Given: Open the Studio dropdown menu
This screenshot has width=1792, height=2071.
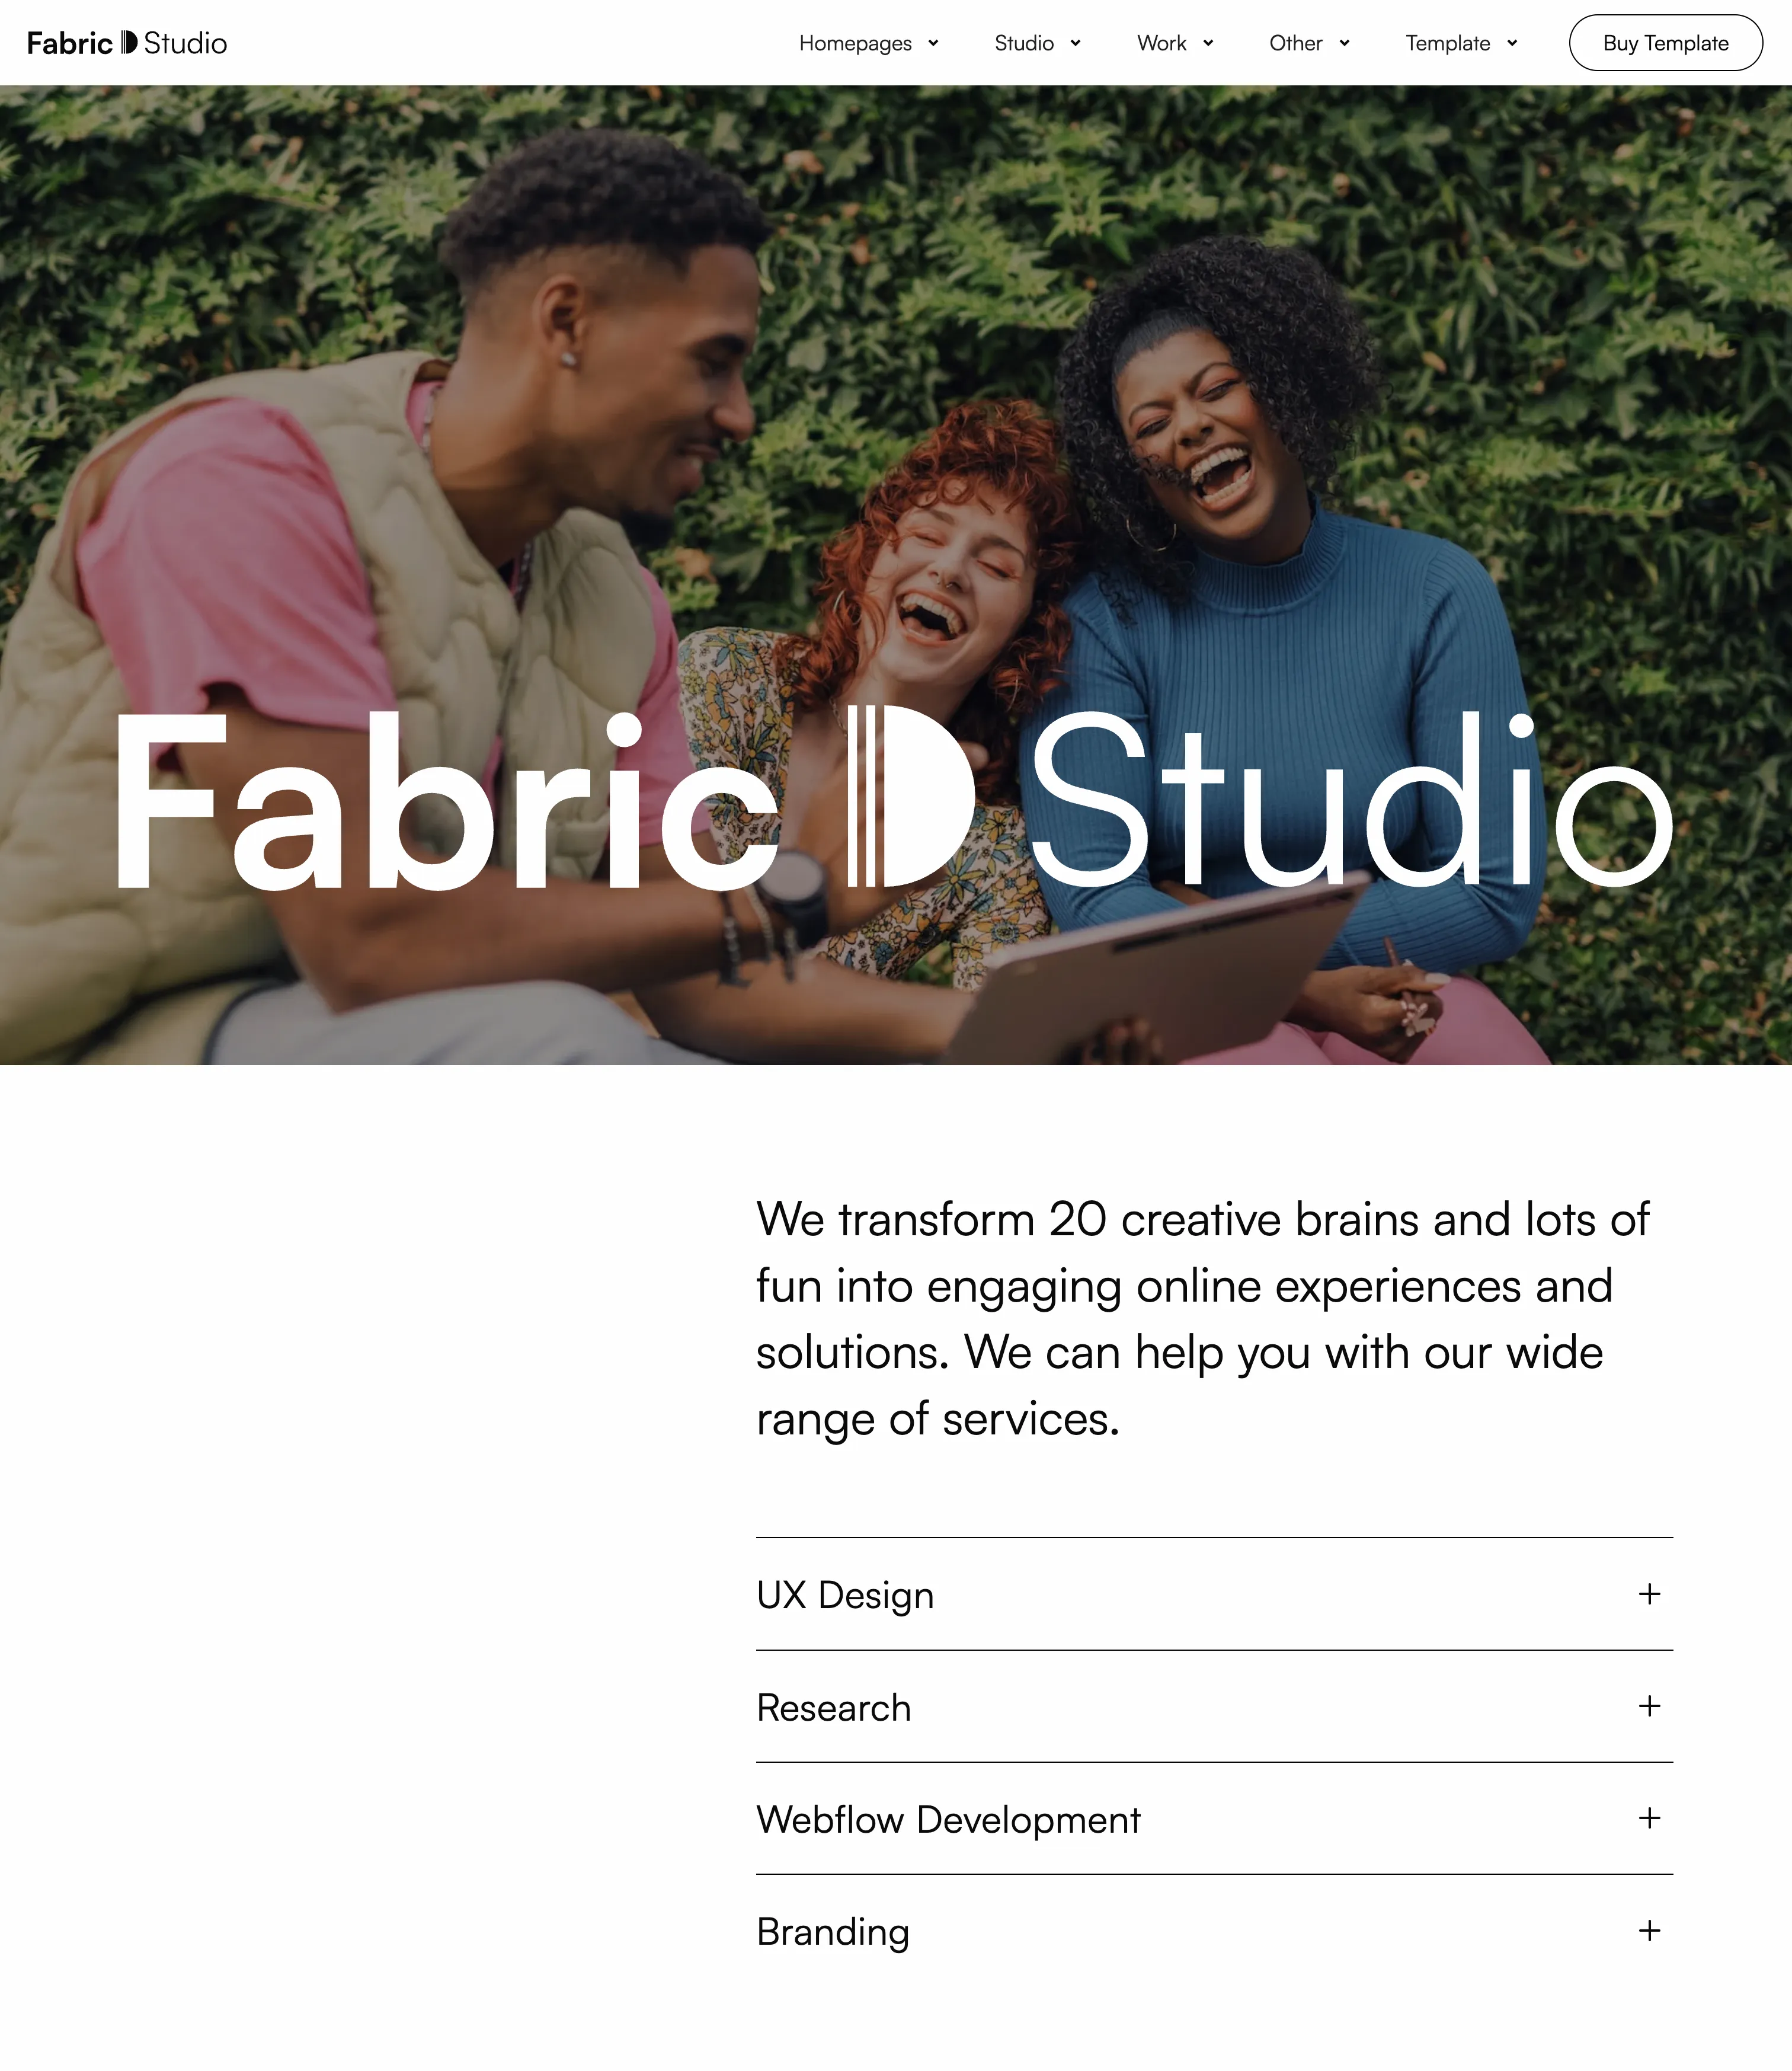Looking at the screenshot, I should (1038, 43).
